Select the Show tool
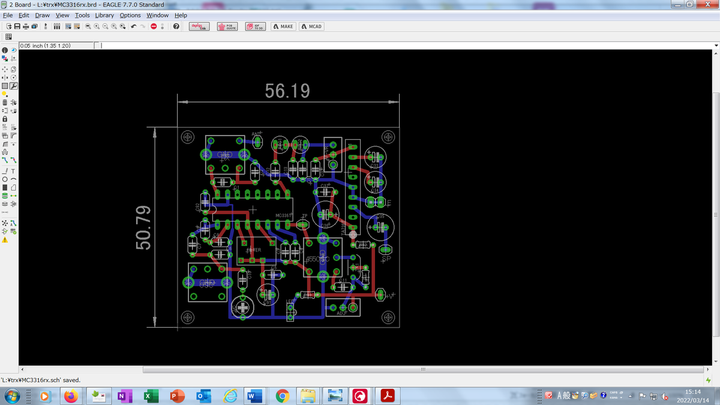Image resolution: width=720 pixels, height=405 pixels. [13, 50]
